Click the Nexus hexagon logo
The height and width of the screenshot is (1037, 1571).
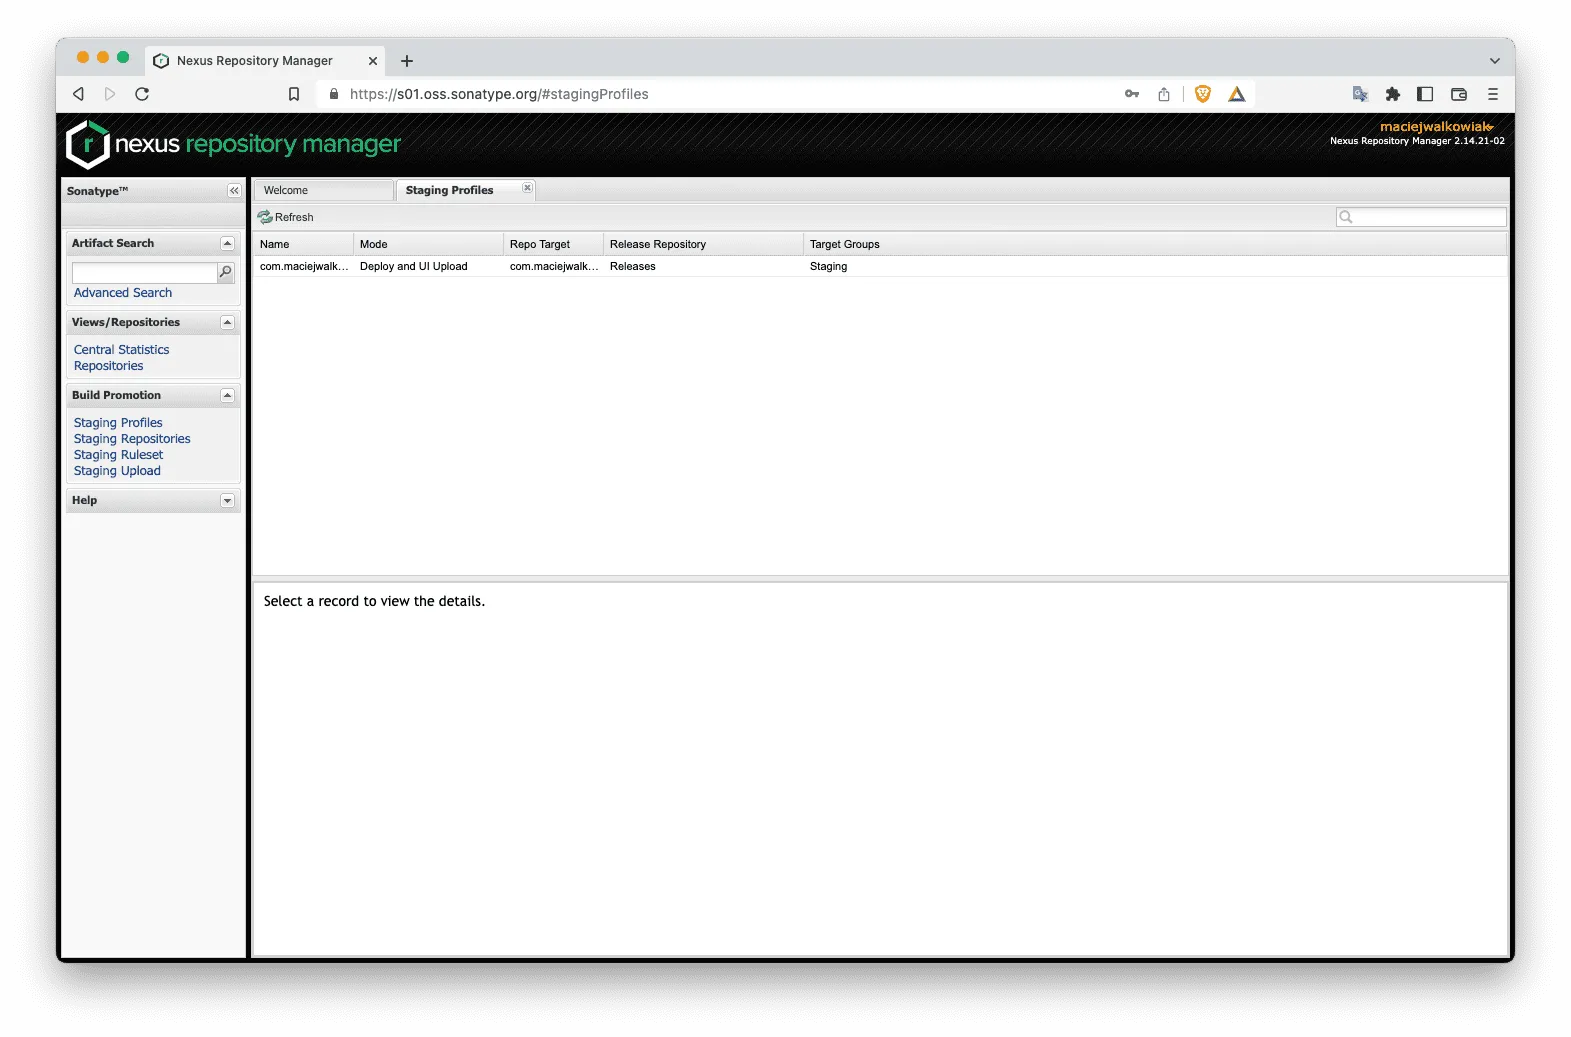(88, 144)
